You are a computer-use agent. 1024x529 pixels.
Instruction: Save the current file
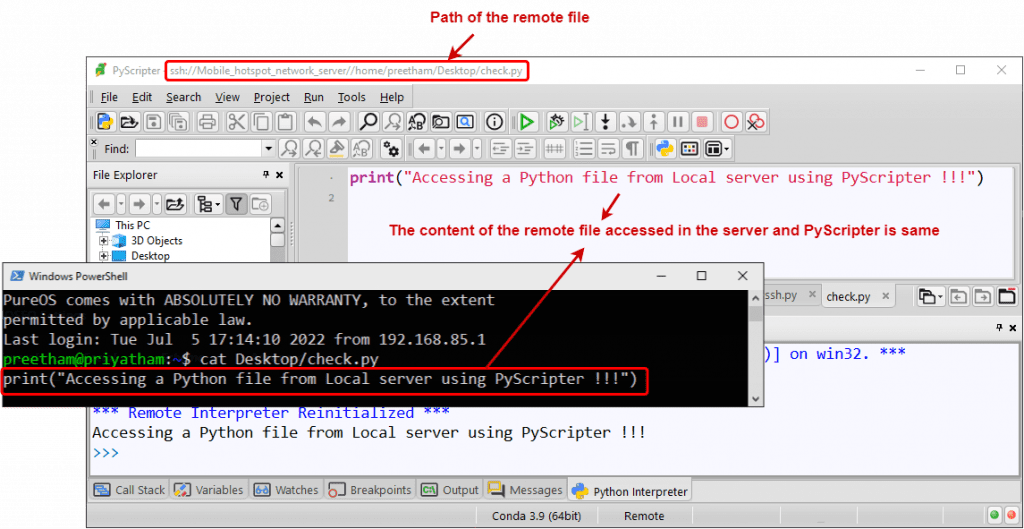click(153, 121)
